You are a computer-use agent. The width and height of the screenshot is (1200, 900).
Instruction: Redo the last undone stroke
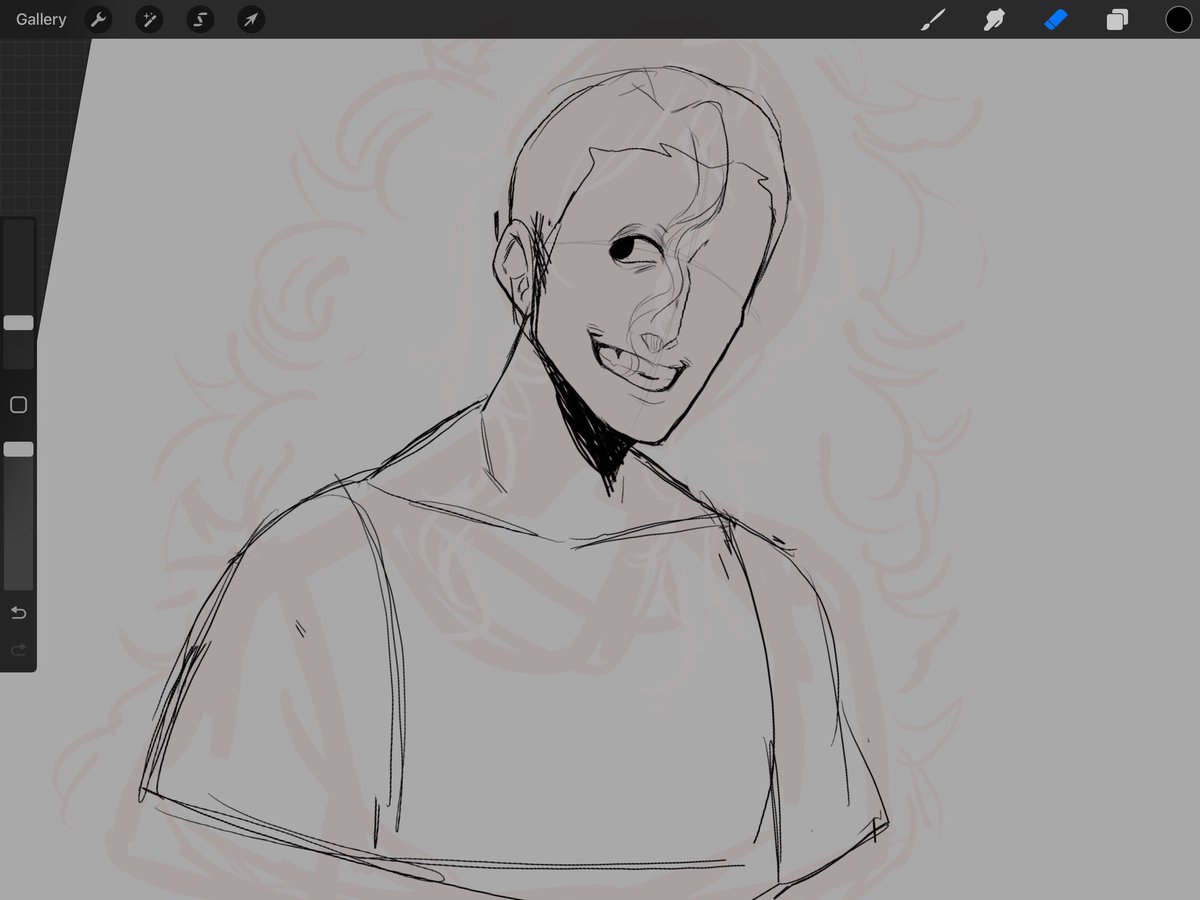(18, 650)
